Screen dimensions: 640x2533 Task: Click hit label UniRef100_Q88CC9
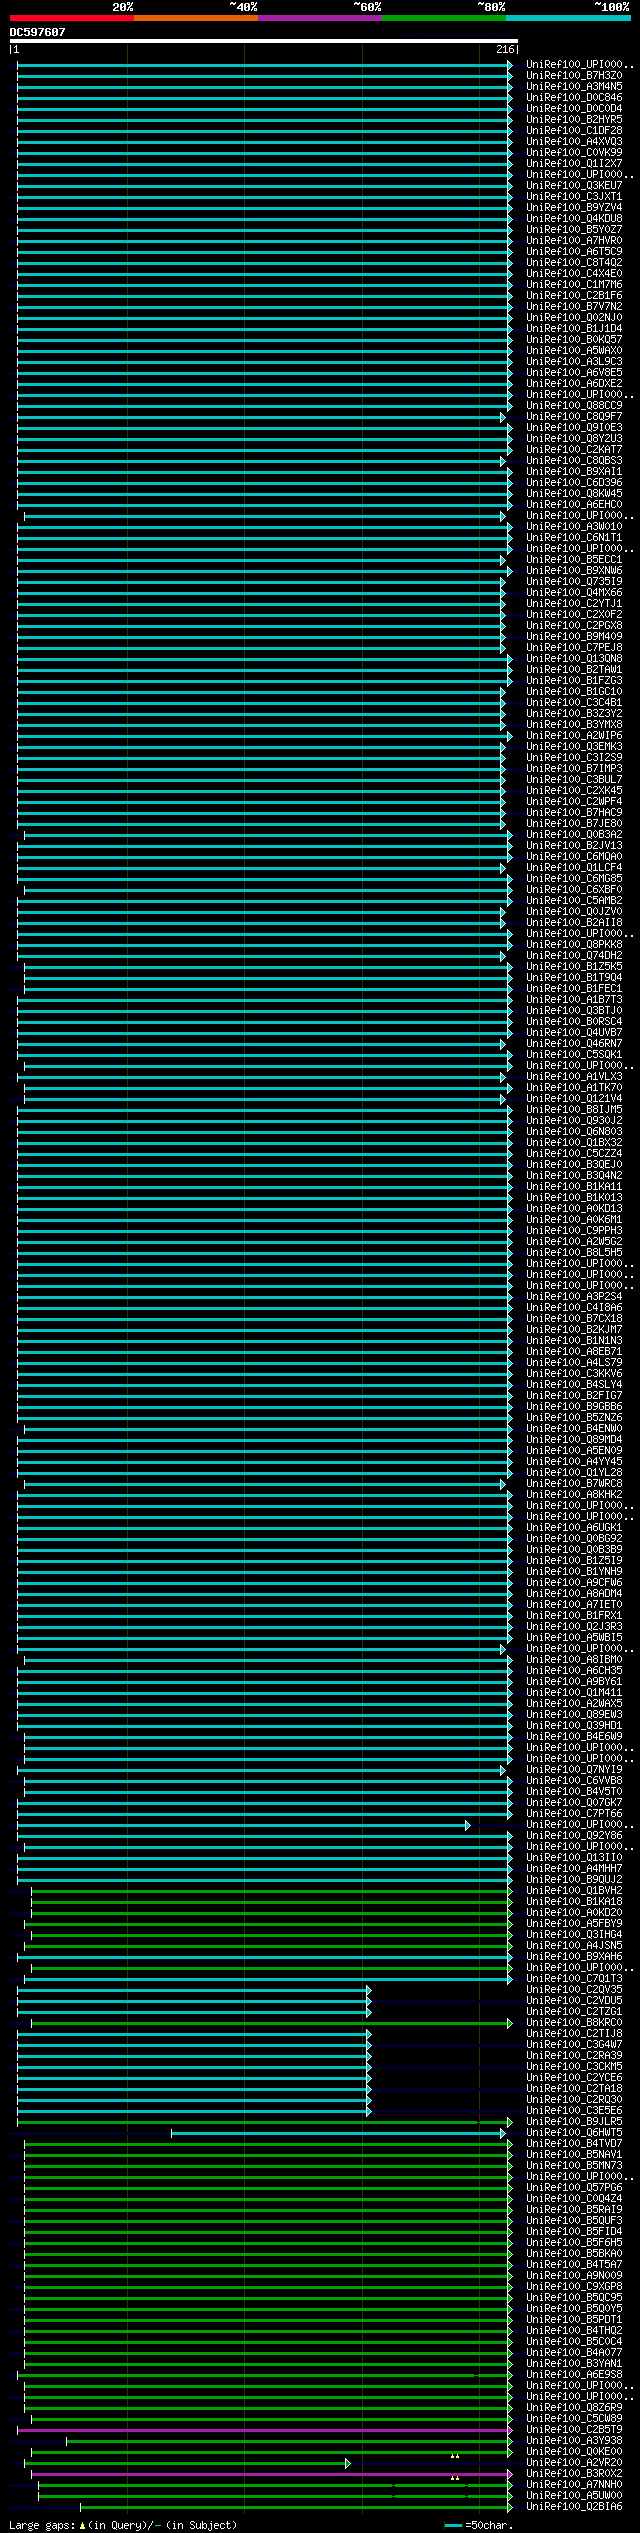tap(574, 405)
